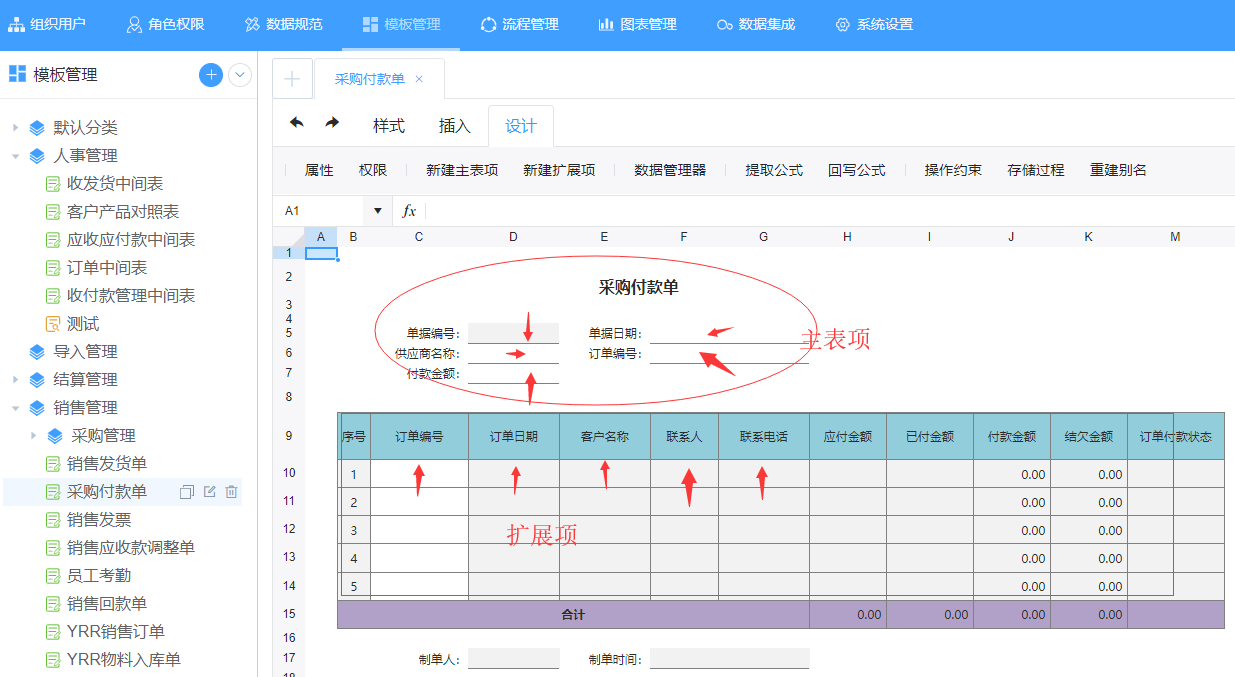
Task: Open template 销售回款单
Action: point(106,604)
